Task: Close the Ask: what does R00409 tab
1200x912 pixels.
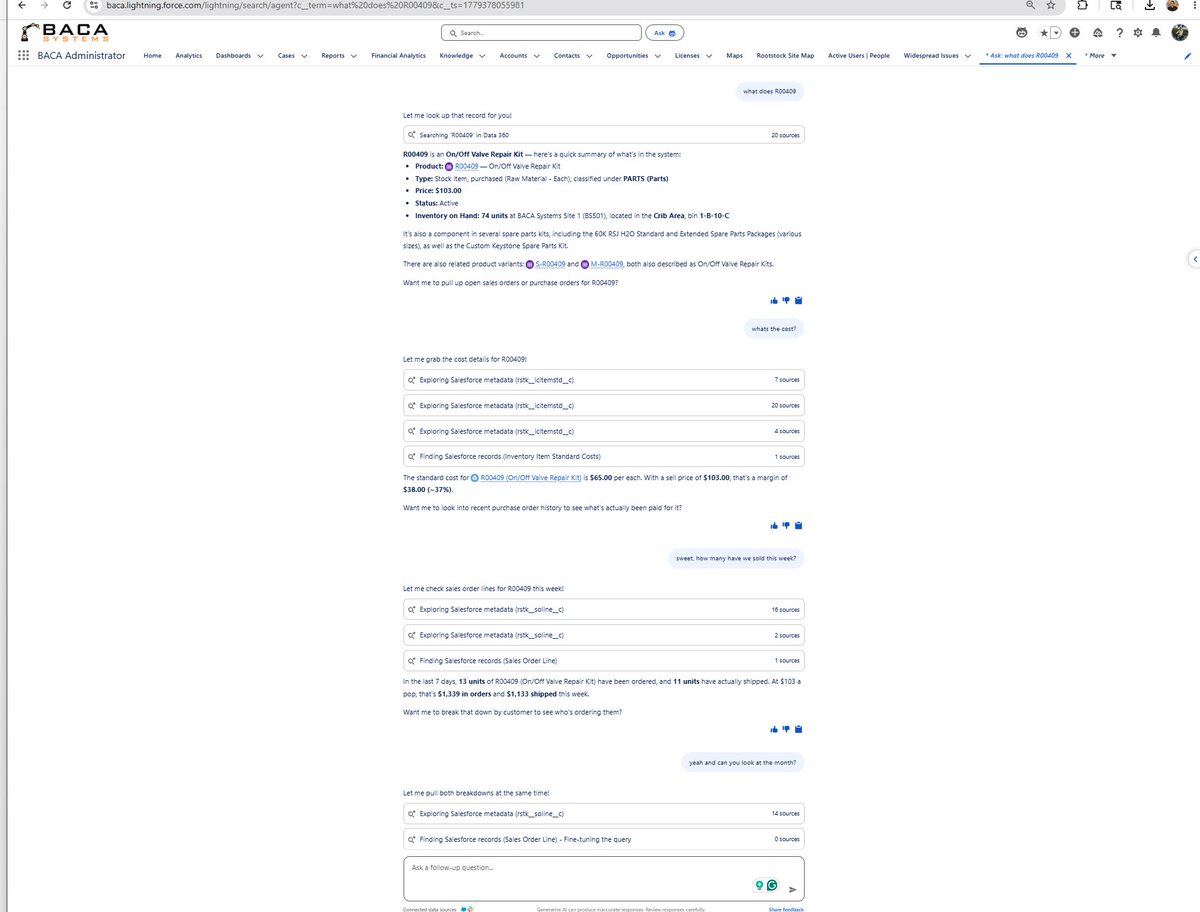Action: pos(1070,56)
